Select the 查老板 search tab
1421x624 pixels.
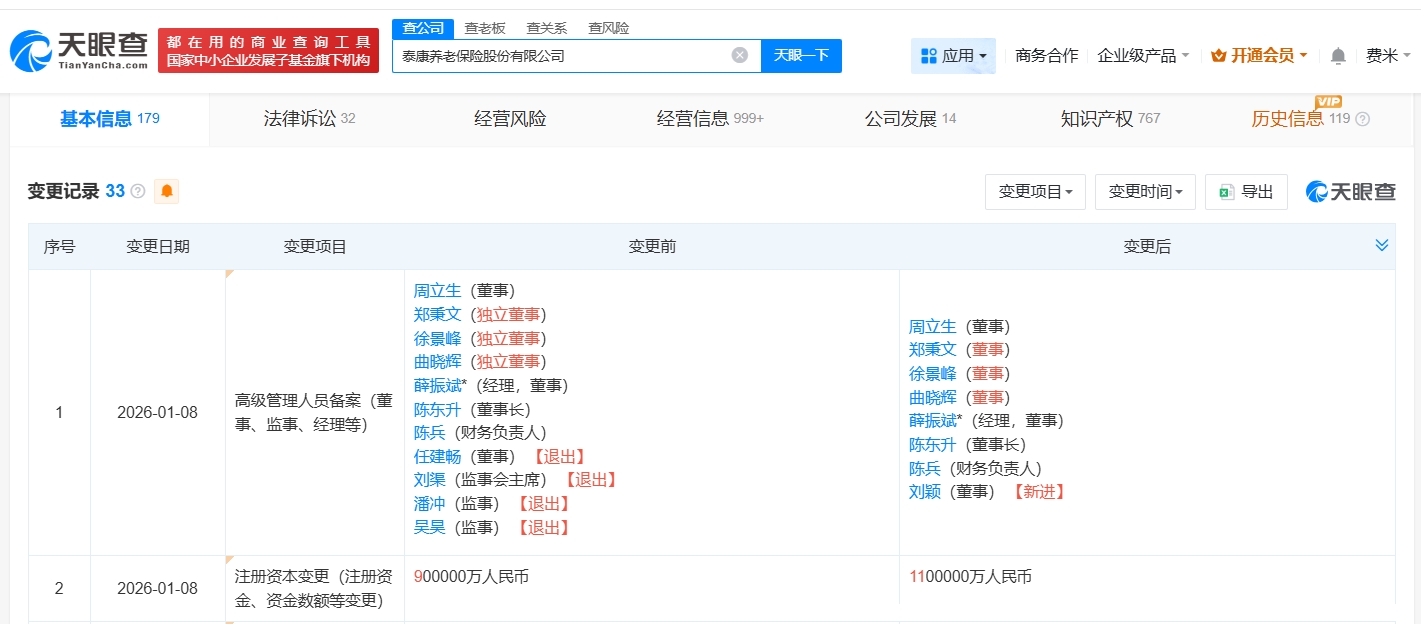(x=485, y=28)
